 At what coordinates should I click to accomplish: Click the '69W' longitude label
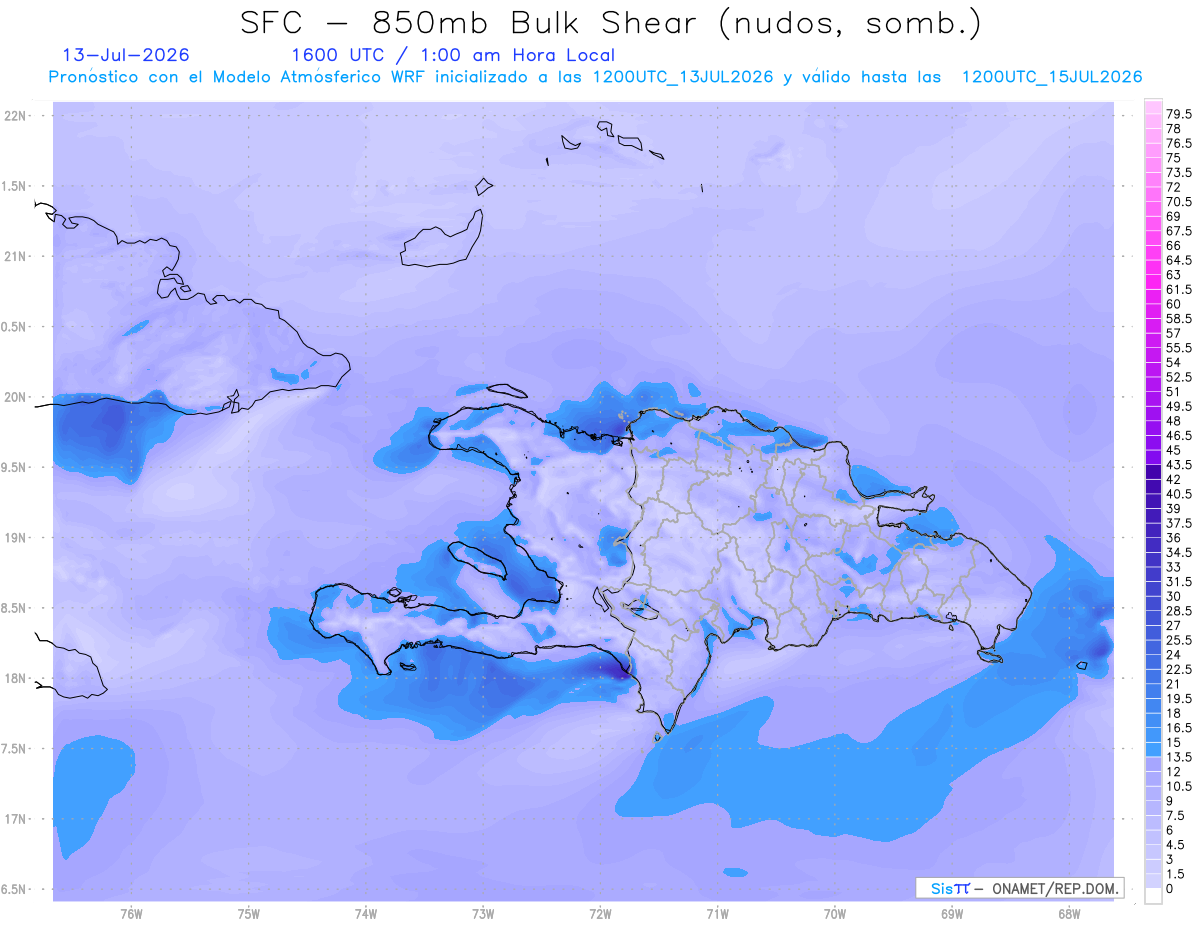[x=952, y=914]
